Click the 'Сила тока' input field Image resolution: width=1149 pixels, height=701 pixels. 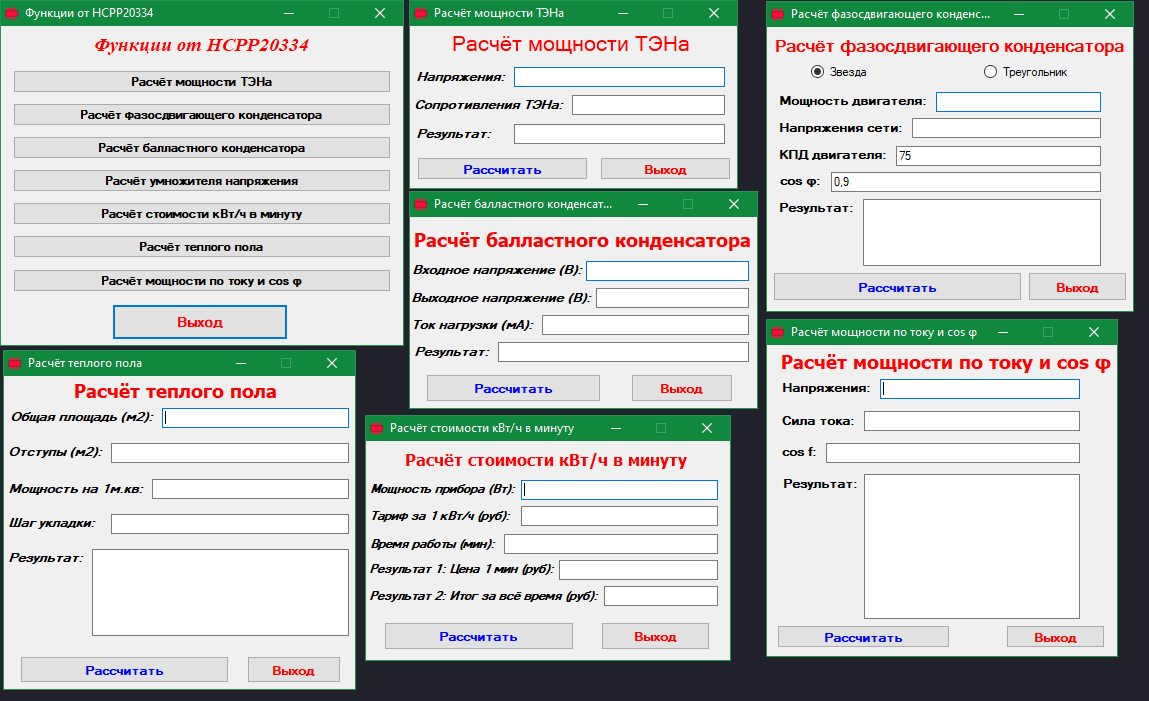pos(971,421)
